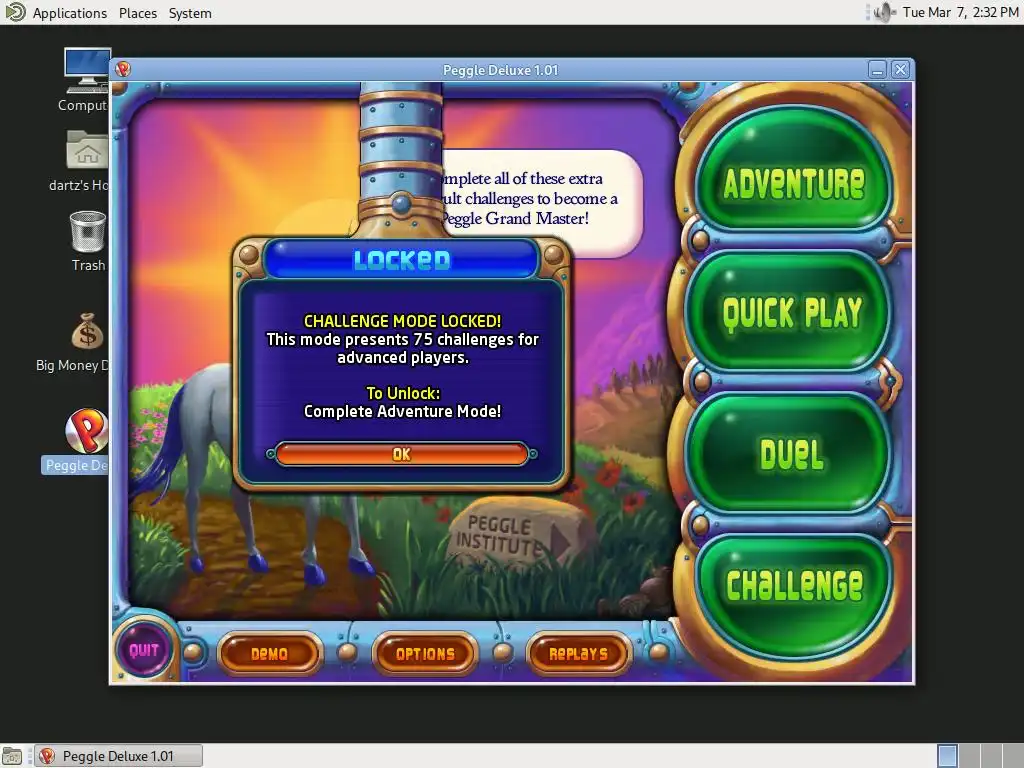Open the Places menu
Image resolution: width=1024 pixels, height=768 pixels.
click(138, 13)
